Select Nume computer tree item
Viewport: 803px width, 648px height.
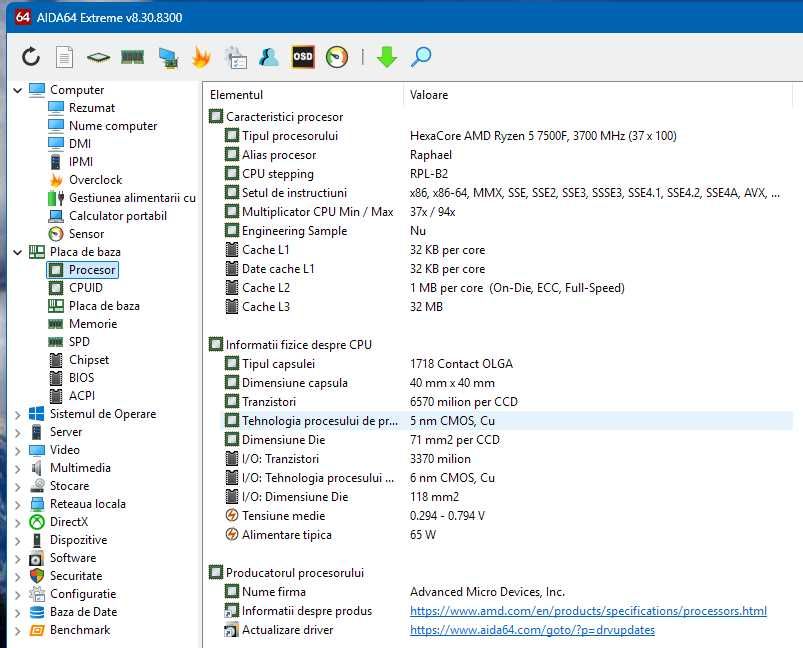pos(103,126)
